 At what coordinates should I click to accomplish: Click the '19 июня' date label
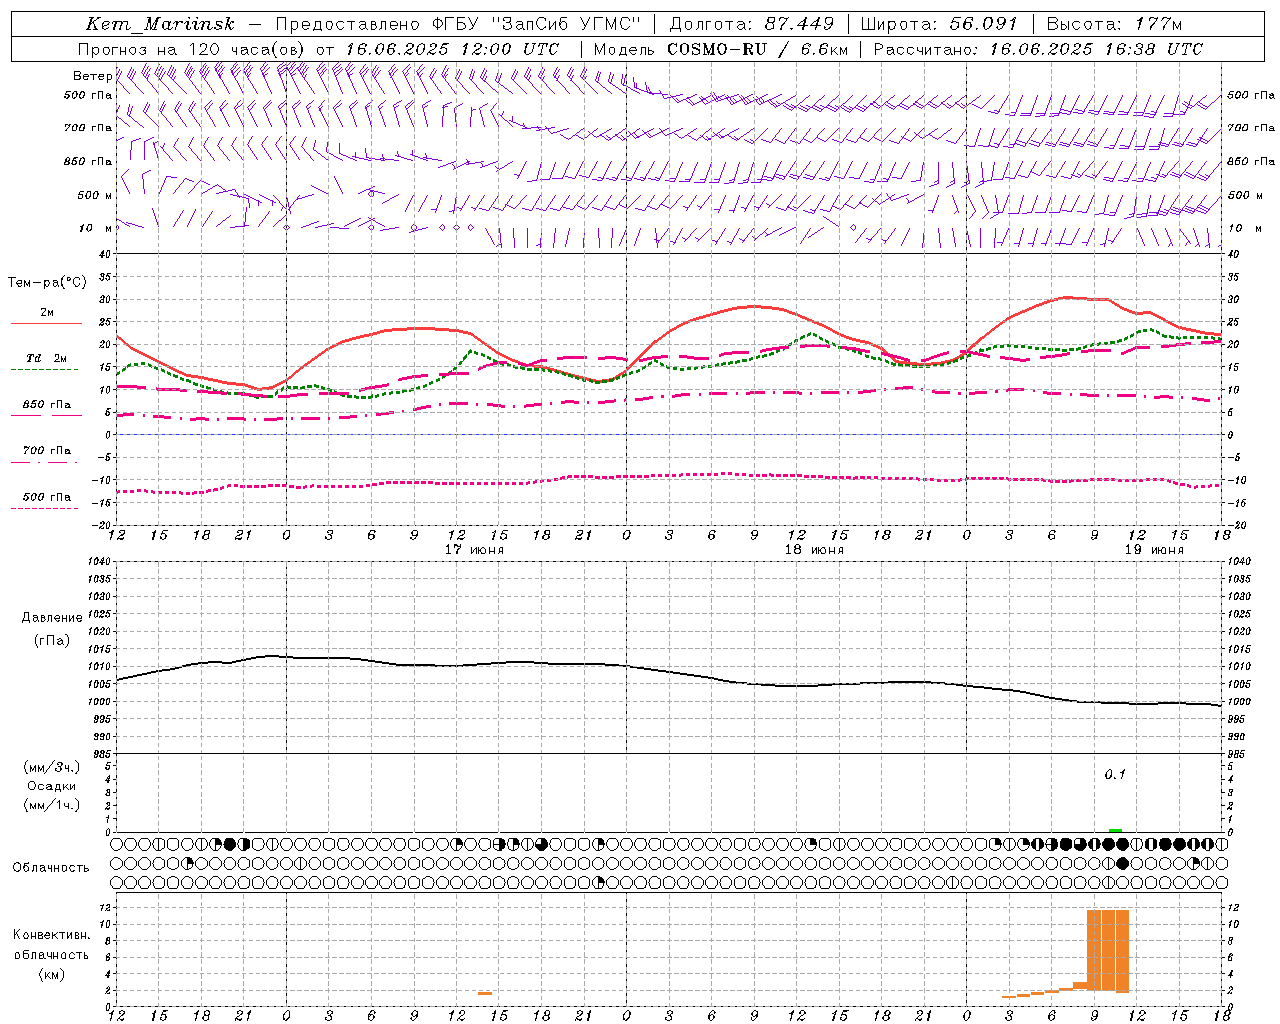[x=1154, y=550]
